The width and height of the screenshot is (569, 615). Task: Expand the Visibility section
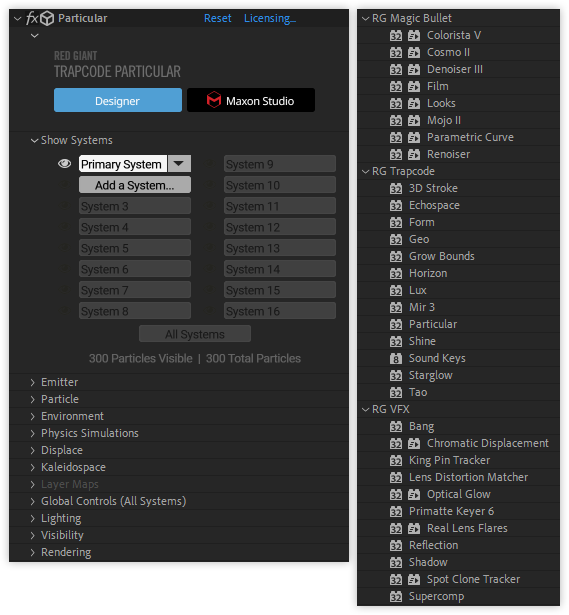[x=33, y=535]
